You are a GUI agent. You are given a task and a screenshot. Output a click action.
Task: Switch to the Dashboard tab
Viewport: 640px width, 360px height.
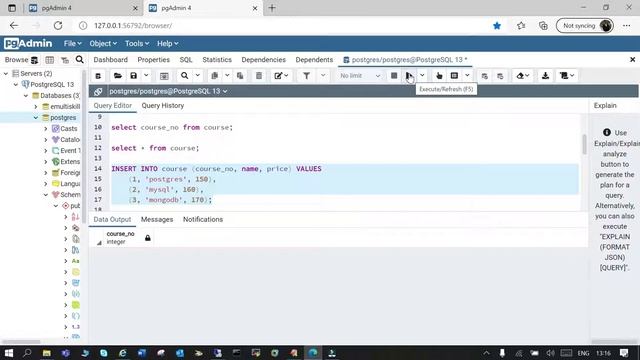(111, 60)
